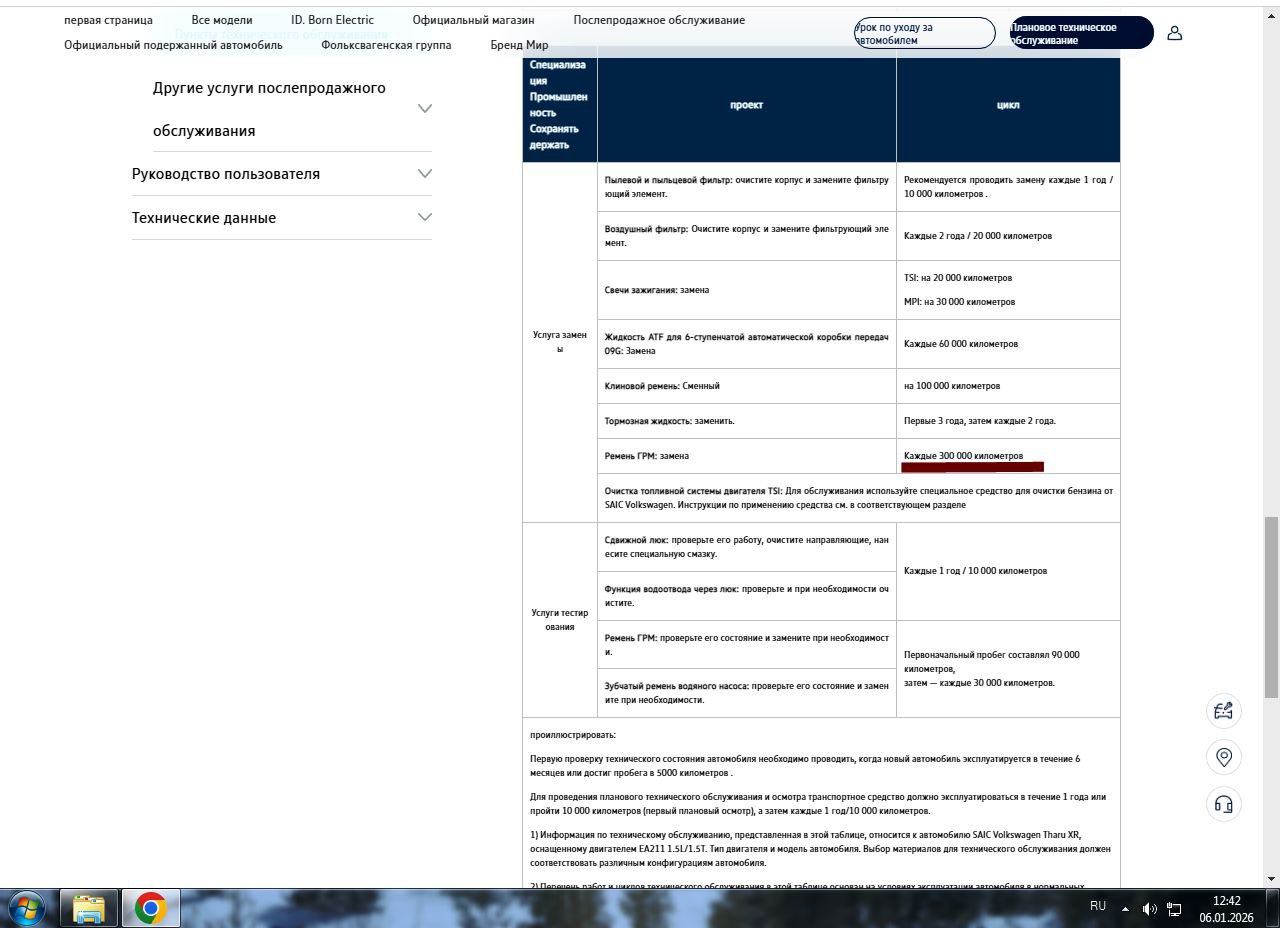Image resolution: width=1280 pixels, height=928 pixels.
Task: Click the volume speaker tray icon
Action: tap(1149, 909)
